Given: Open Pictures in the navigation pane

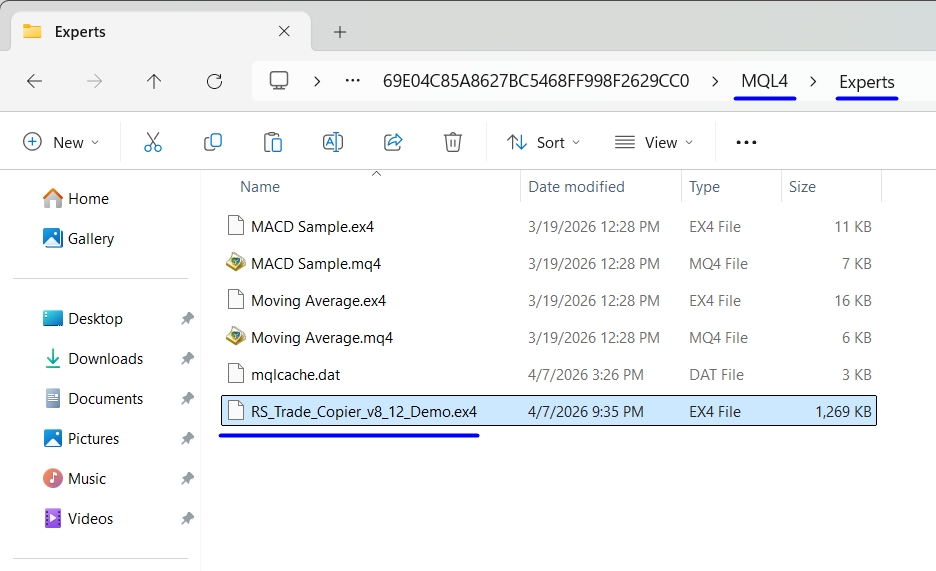Looking at the screenshot, I should pyautogui.click(x=81, y=439).
